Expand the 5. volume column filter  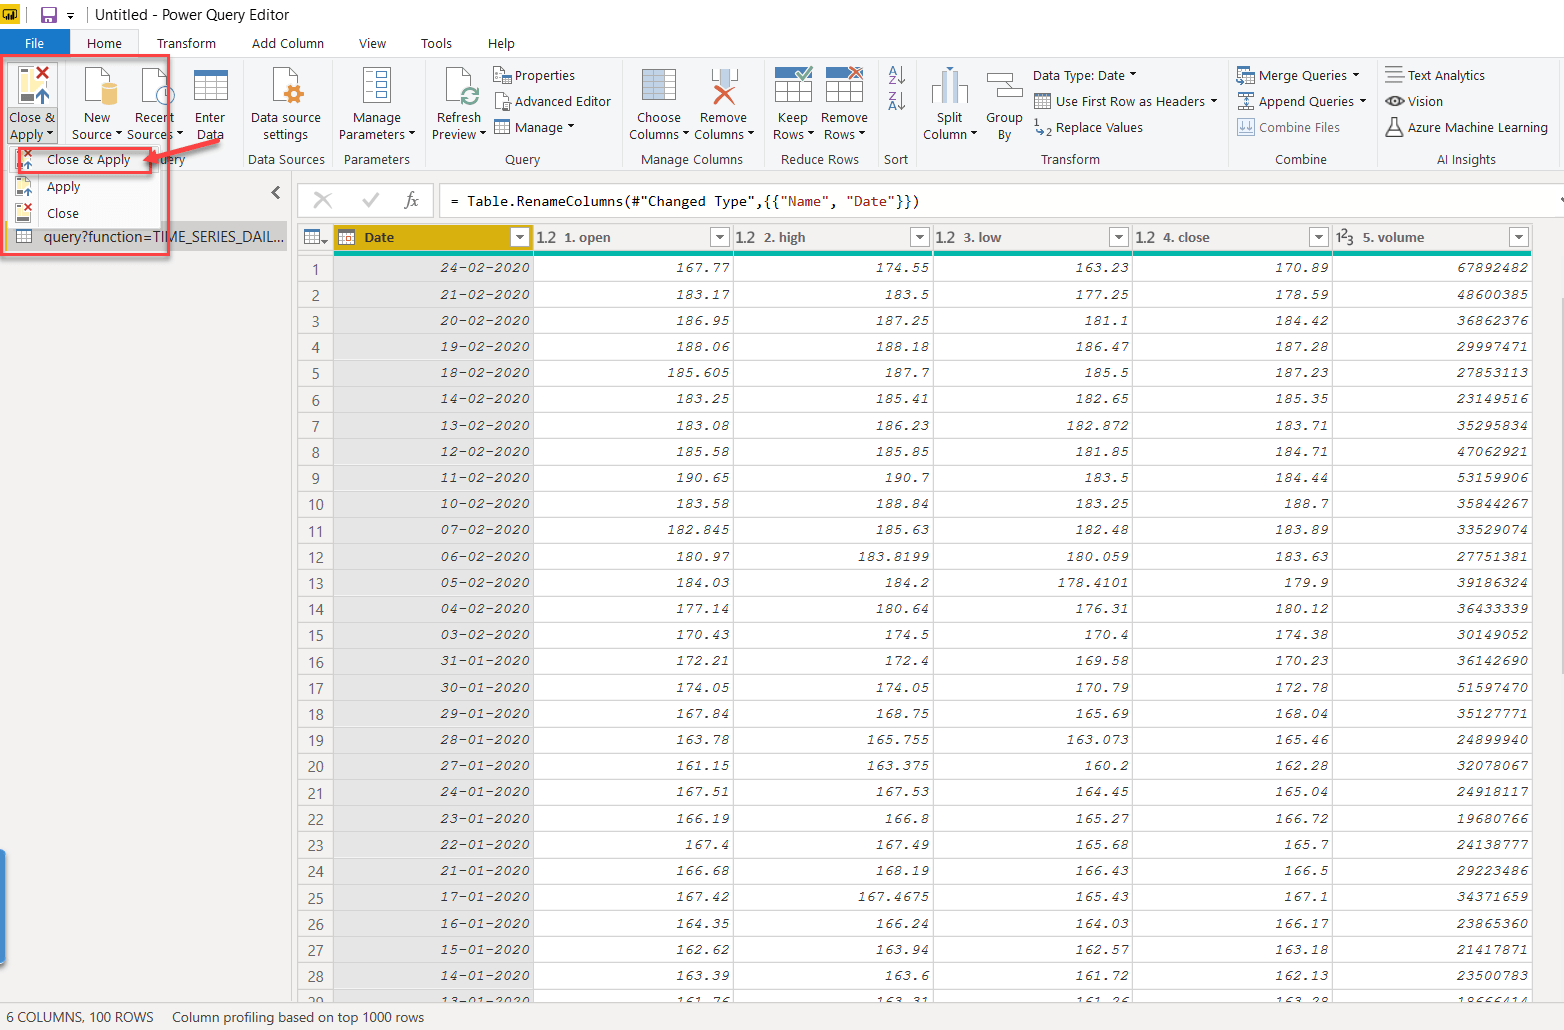tap(1518, 238)
